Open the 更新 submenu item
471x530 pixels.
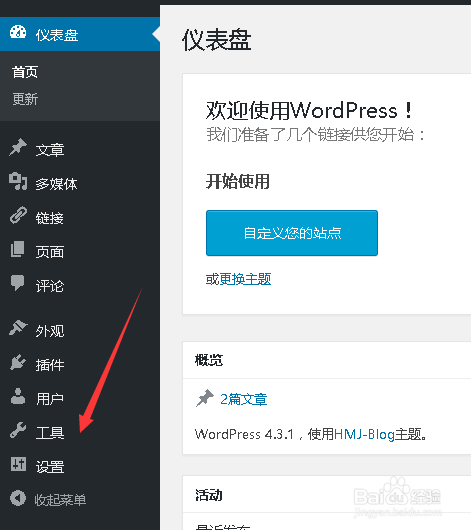(x=25, y=99)
